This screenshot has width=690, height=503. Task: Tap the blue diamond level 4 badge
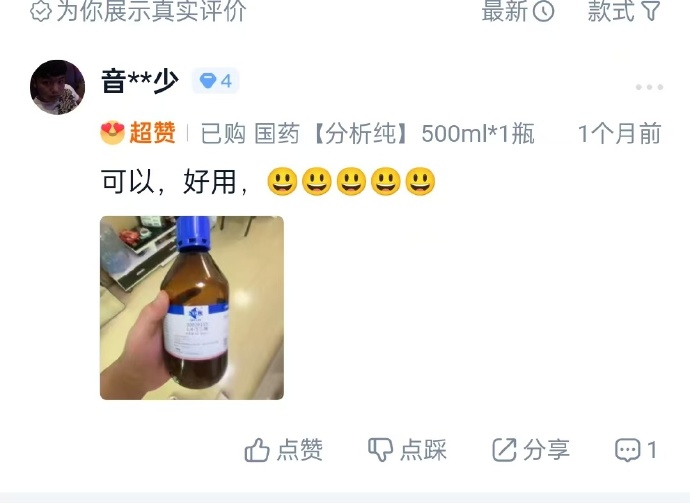pos(215,81)
